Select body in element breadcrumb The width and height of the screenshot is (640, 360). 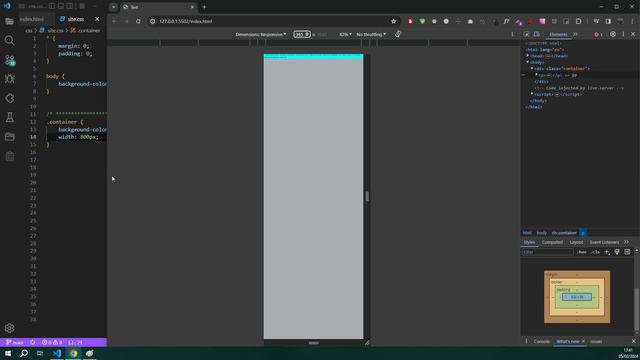tap(541, 233)
